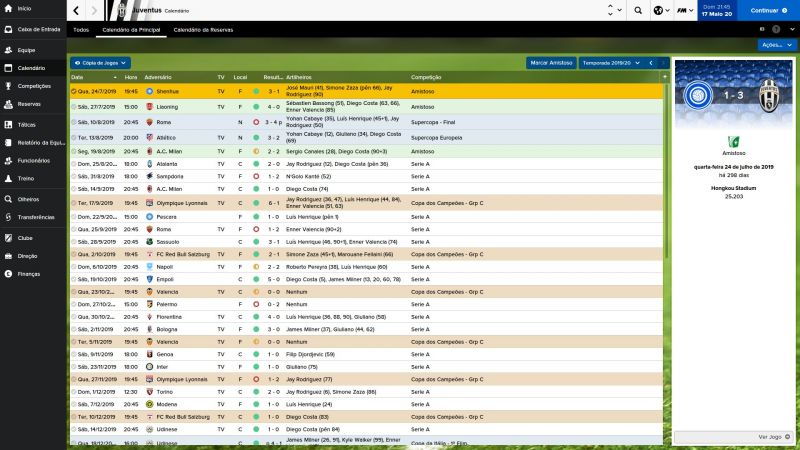800x450 pixels.
Task: Click the help question mark icon
Action: pyautogui.click(x=677, y=12)
